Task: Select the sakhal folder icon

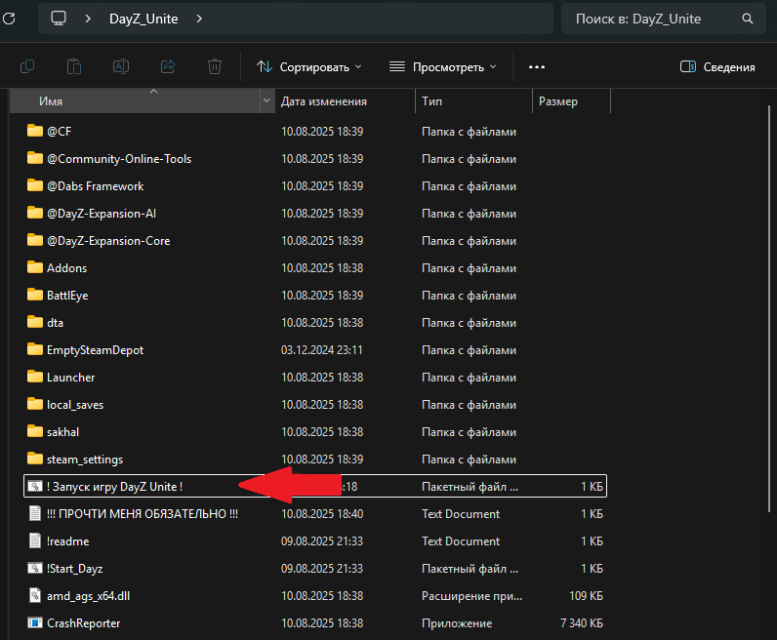Action: tap(35, 431)
